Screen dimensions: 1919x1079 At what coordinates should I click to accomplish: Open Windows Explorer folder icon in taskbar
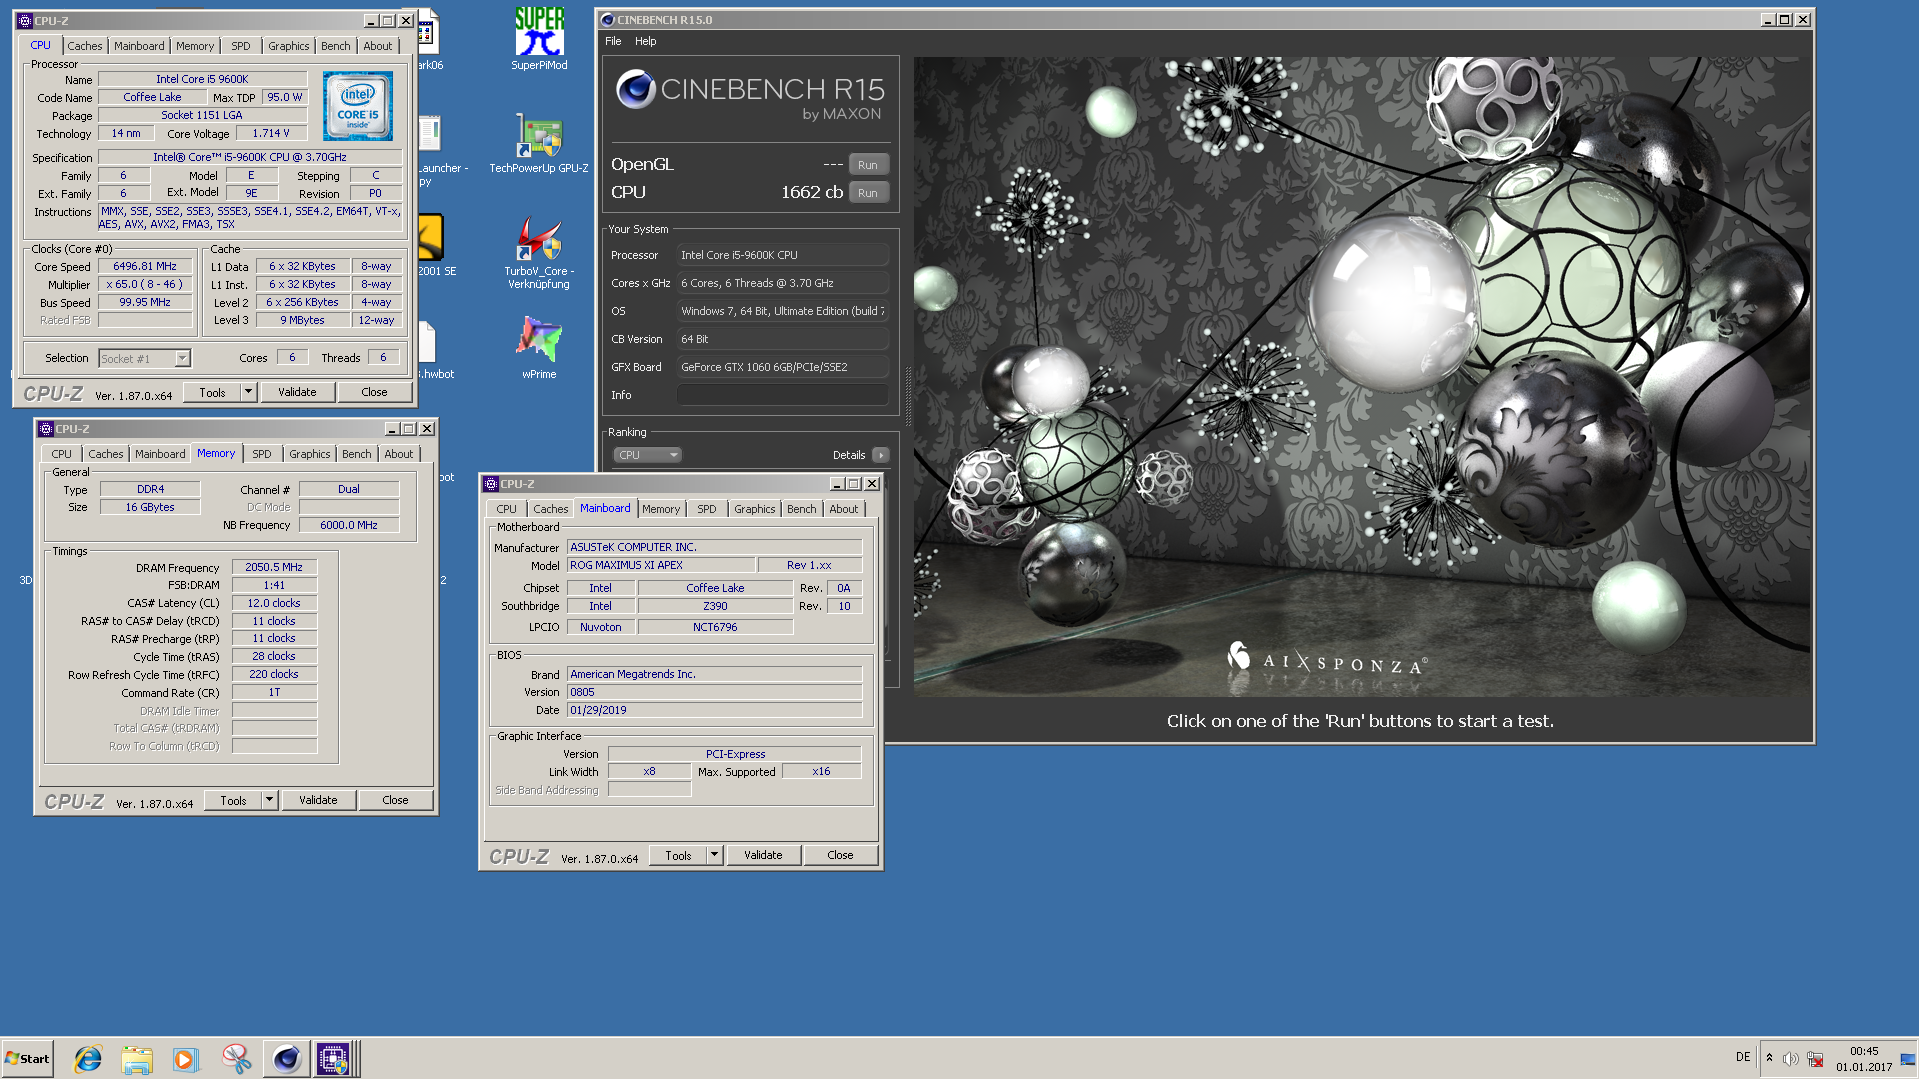[137, 1059]
